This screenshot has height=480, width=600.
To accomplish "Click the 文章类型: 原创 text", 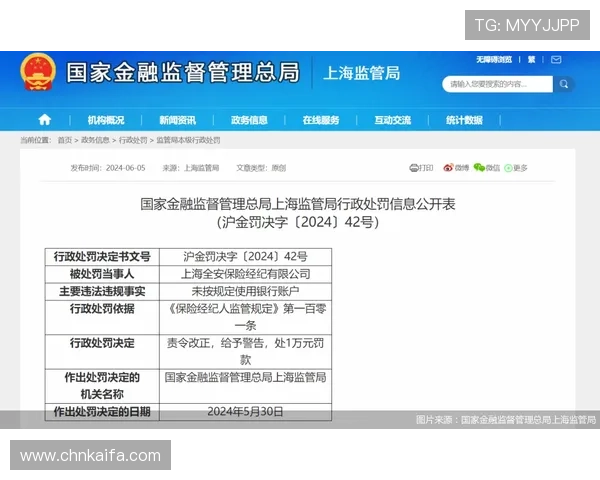I will click(x=261, y=168).
